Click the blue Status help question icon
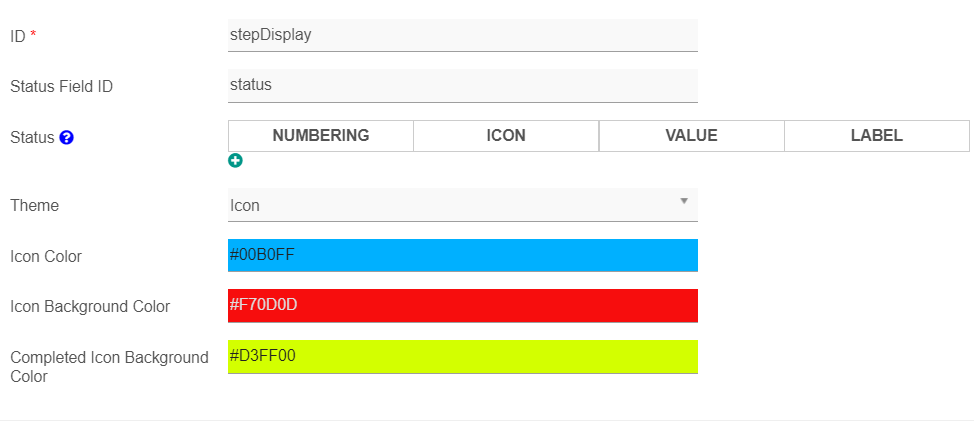This screenshot has width=974, height=435. [66, 138]
